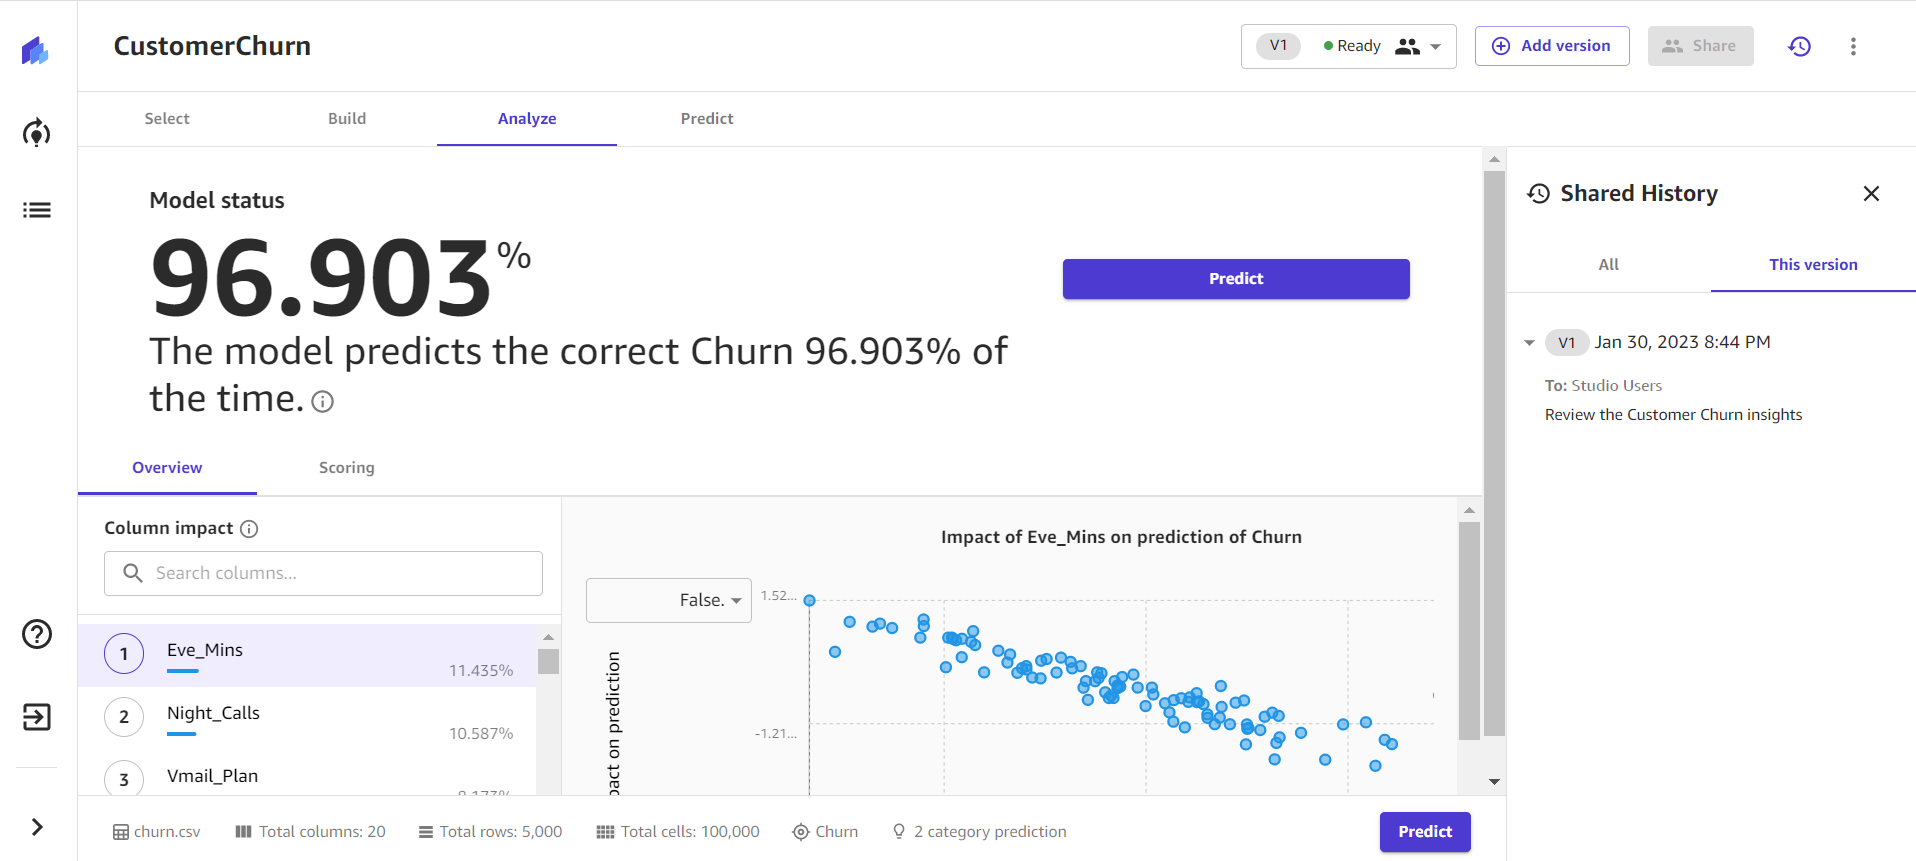Viewport: 1916px width, 861px height.
Task: Switch to the Scoring tab
Action: (x=346, y=468)
